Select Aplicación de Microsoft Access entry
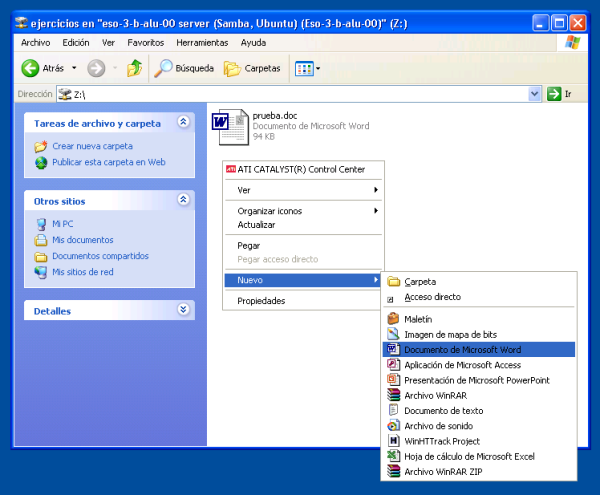 462,365
